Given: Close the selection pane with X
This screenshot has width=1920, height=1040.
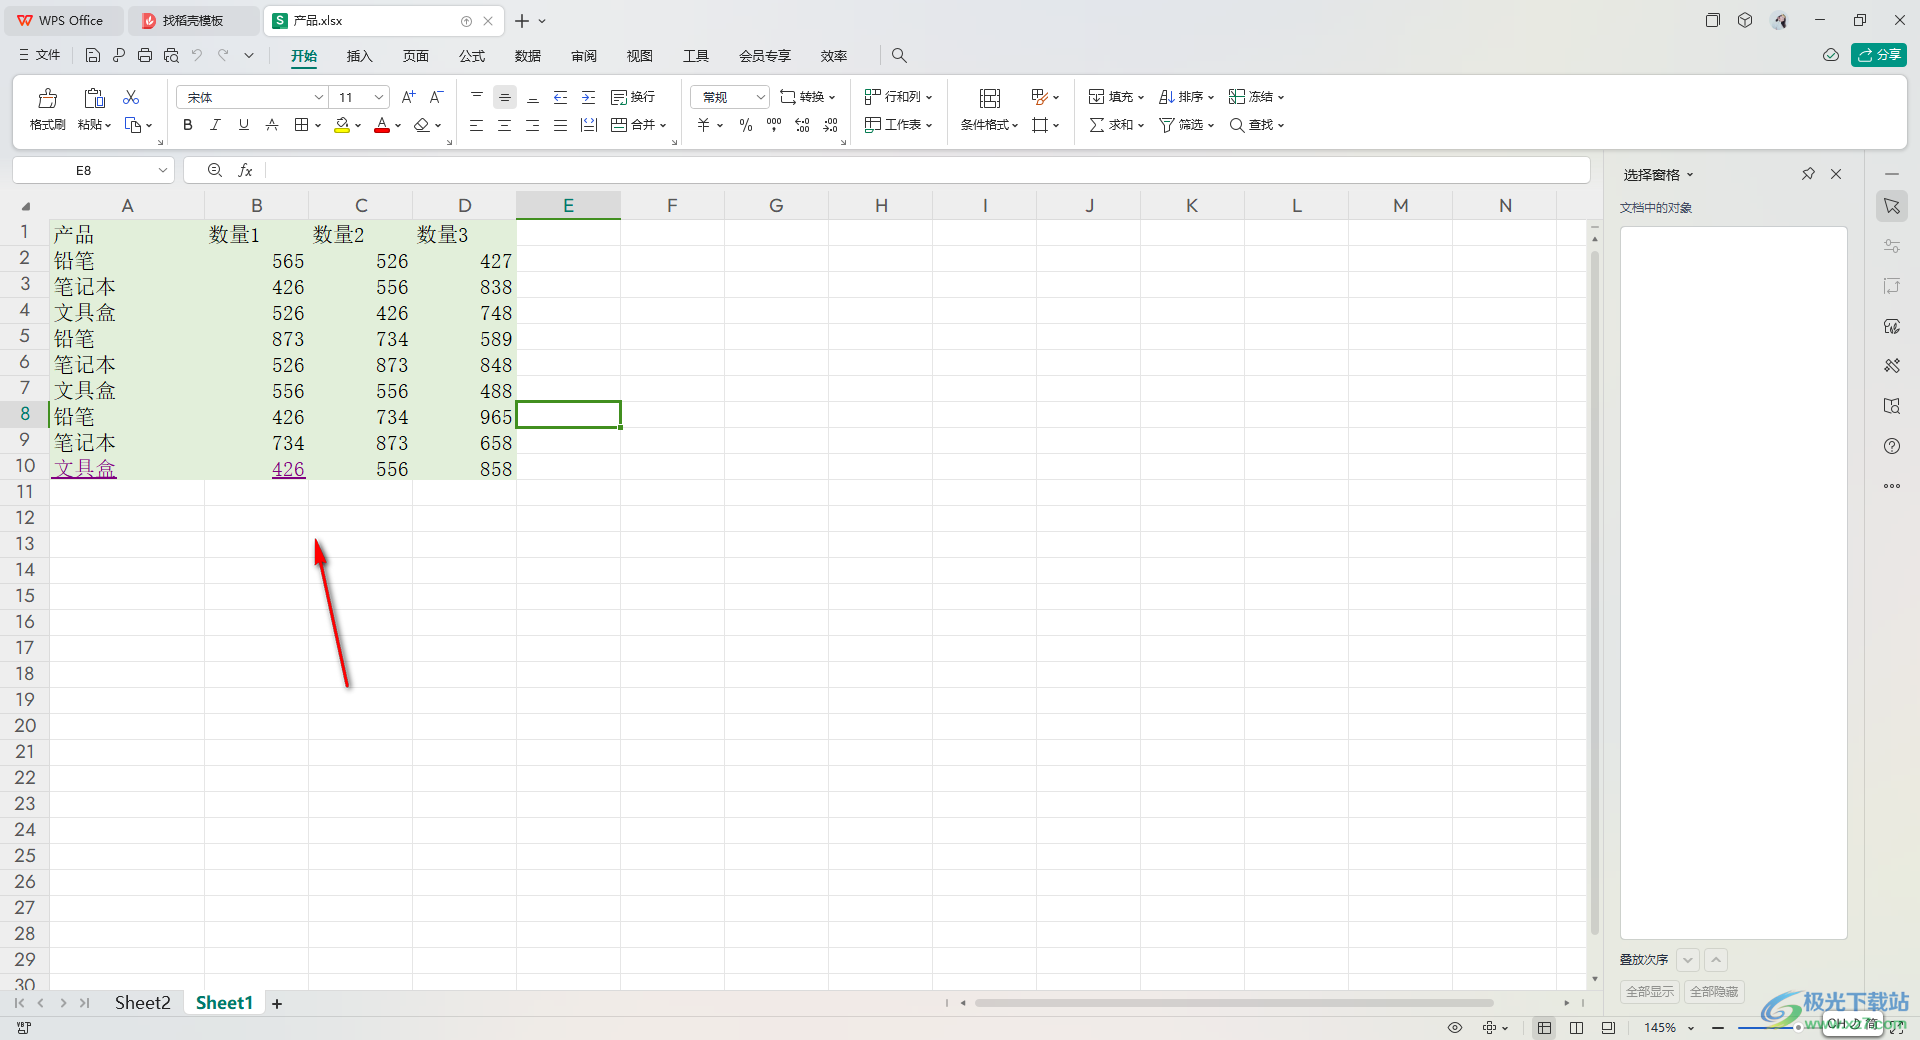Looking at the screenshot, I should coord(1836,174).
